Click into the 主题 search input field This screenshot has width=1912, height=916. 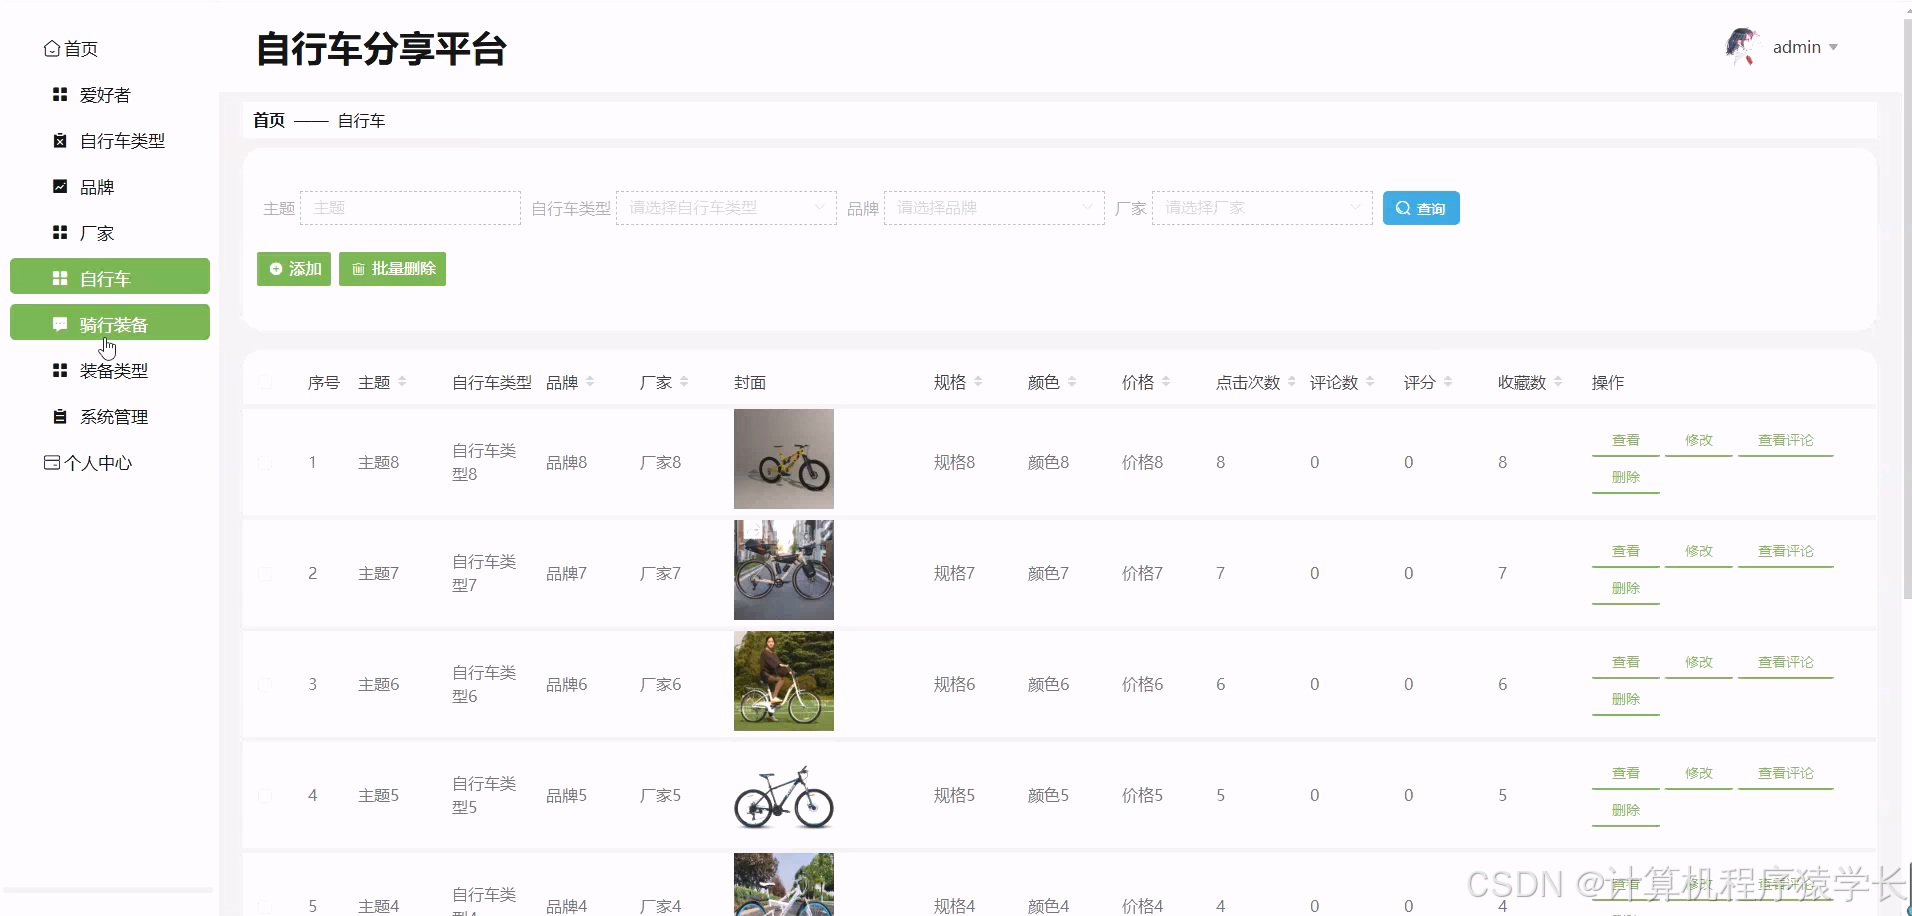pos(410,208)
